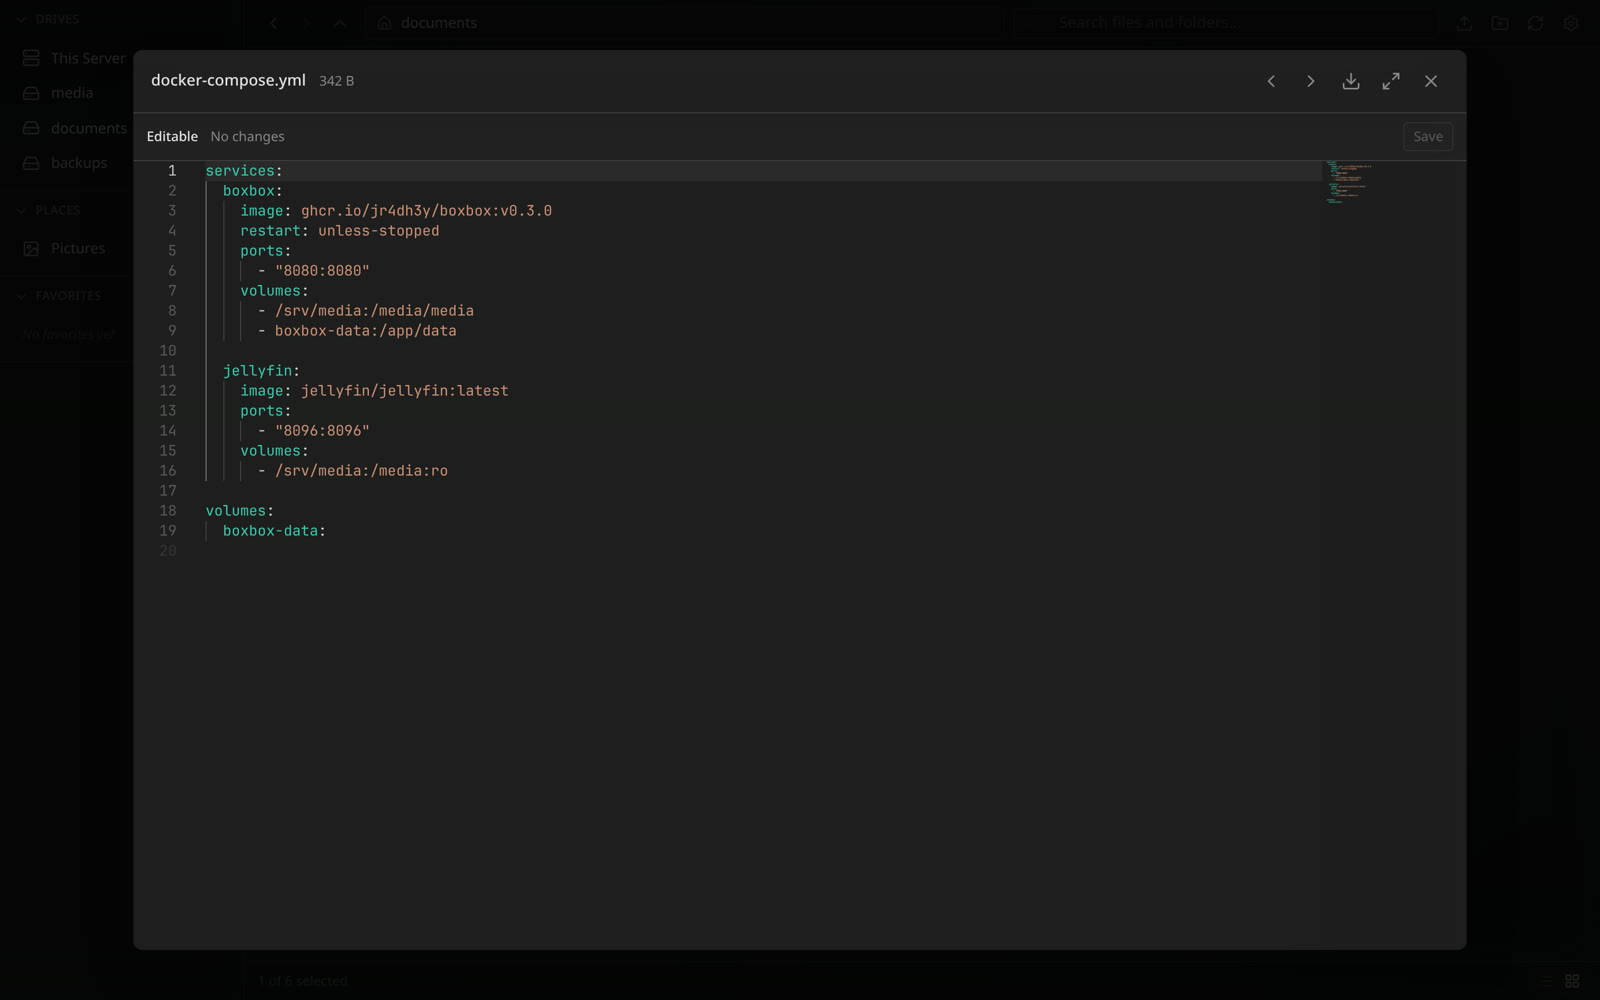This screenshot has width=1600, height=1000.
Task: Refresh the file listing
Action: pos(1536,23)
